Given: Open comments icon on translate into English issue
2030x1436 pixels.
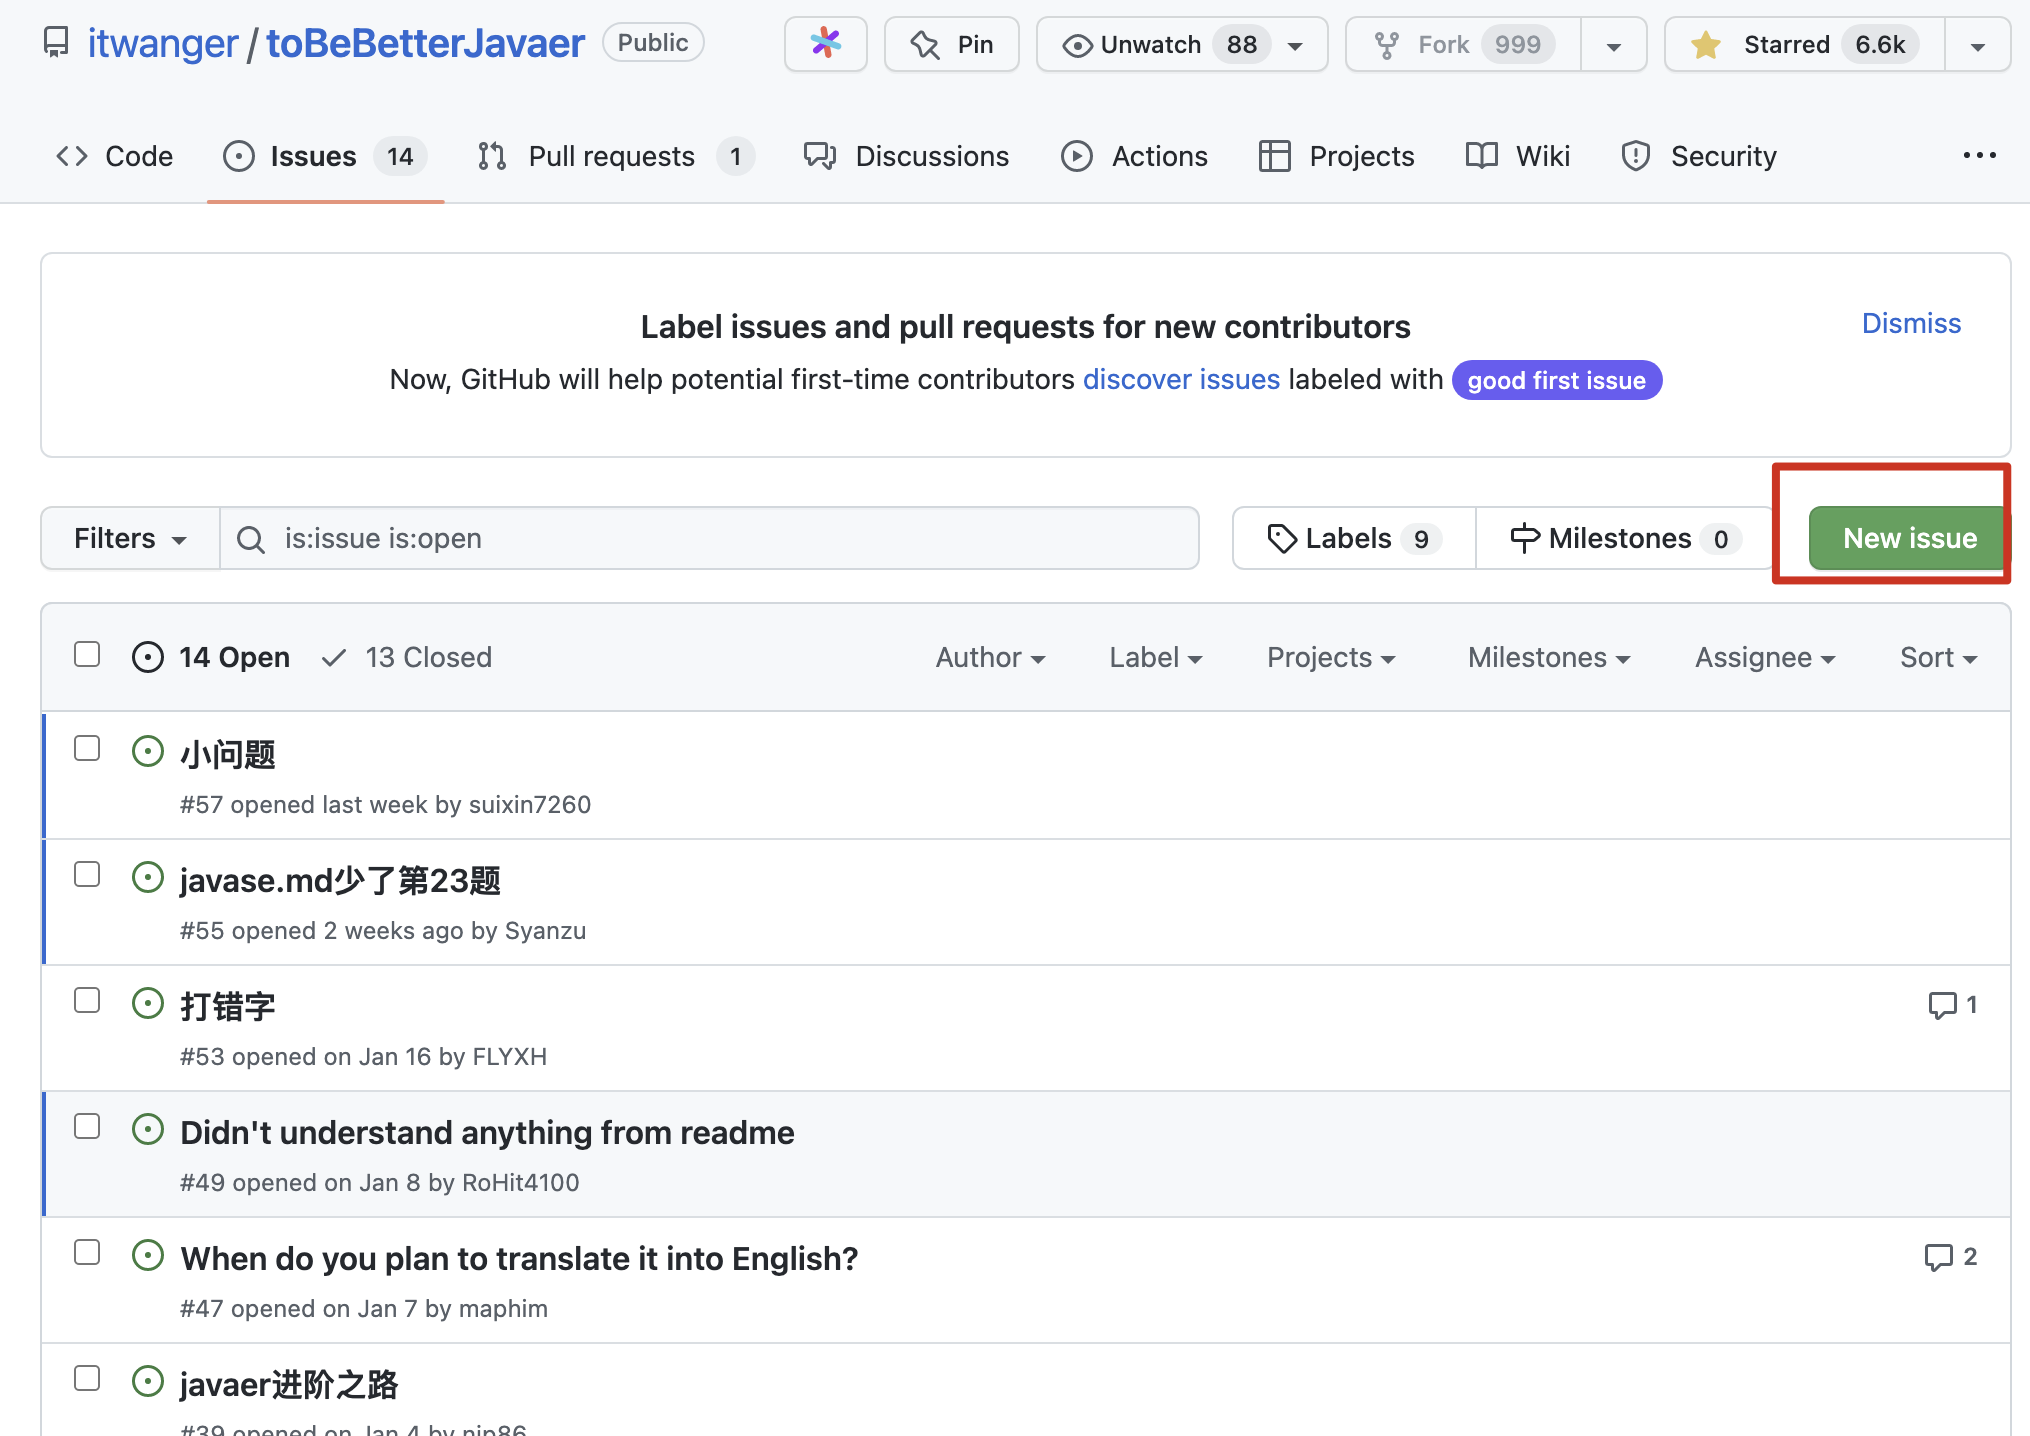Looking at the screenshot, I should tap(1950, 1256).
